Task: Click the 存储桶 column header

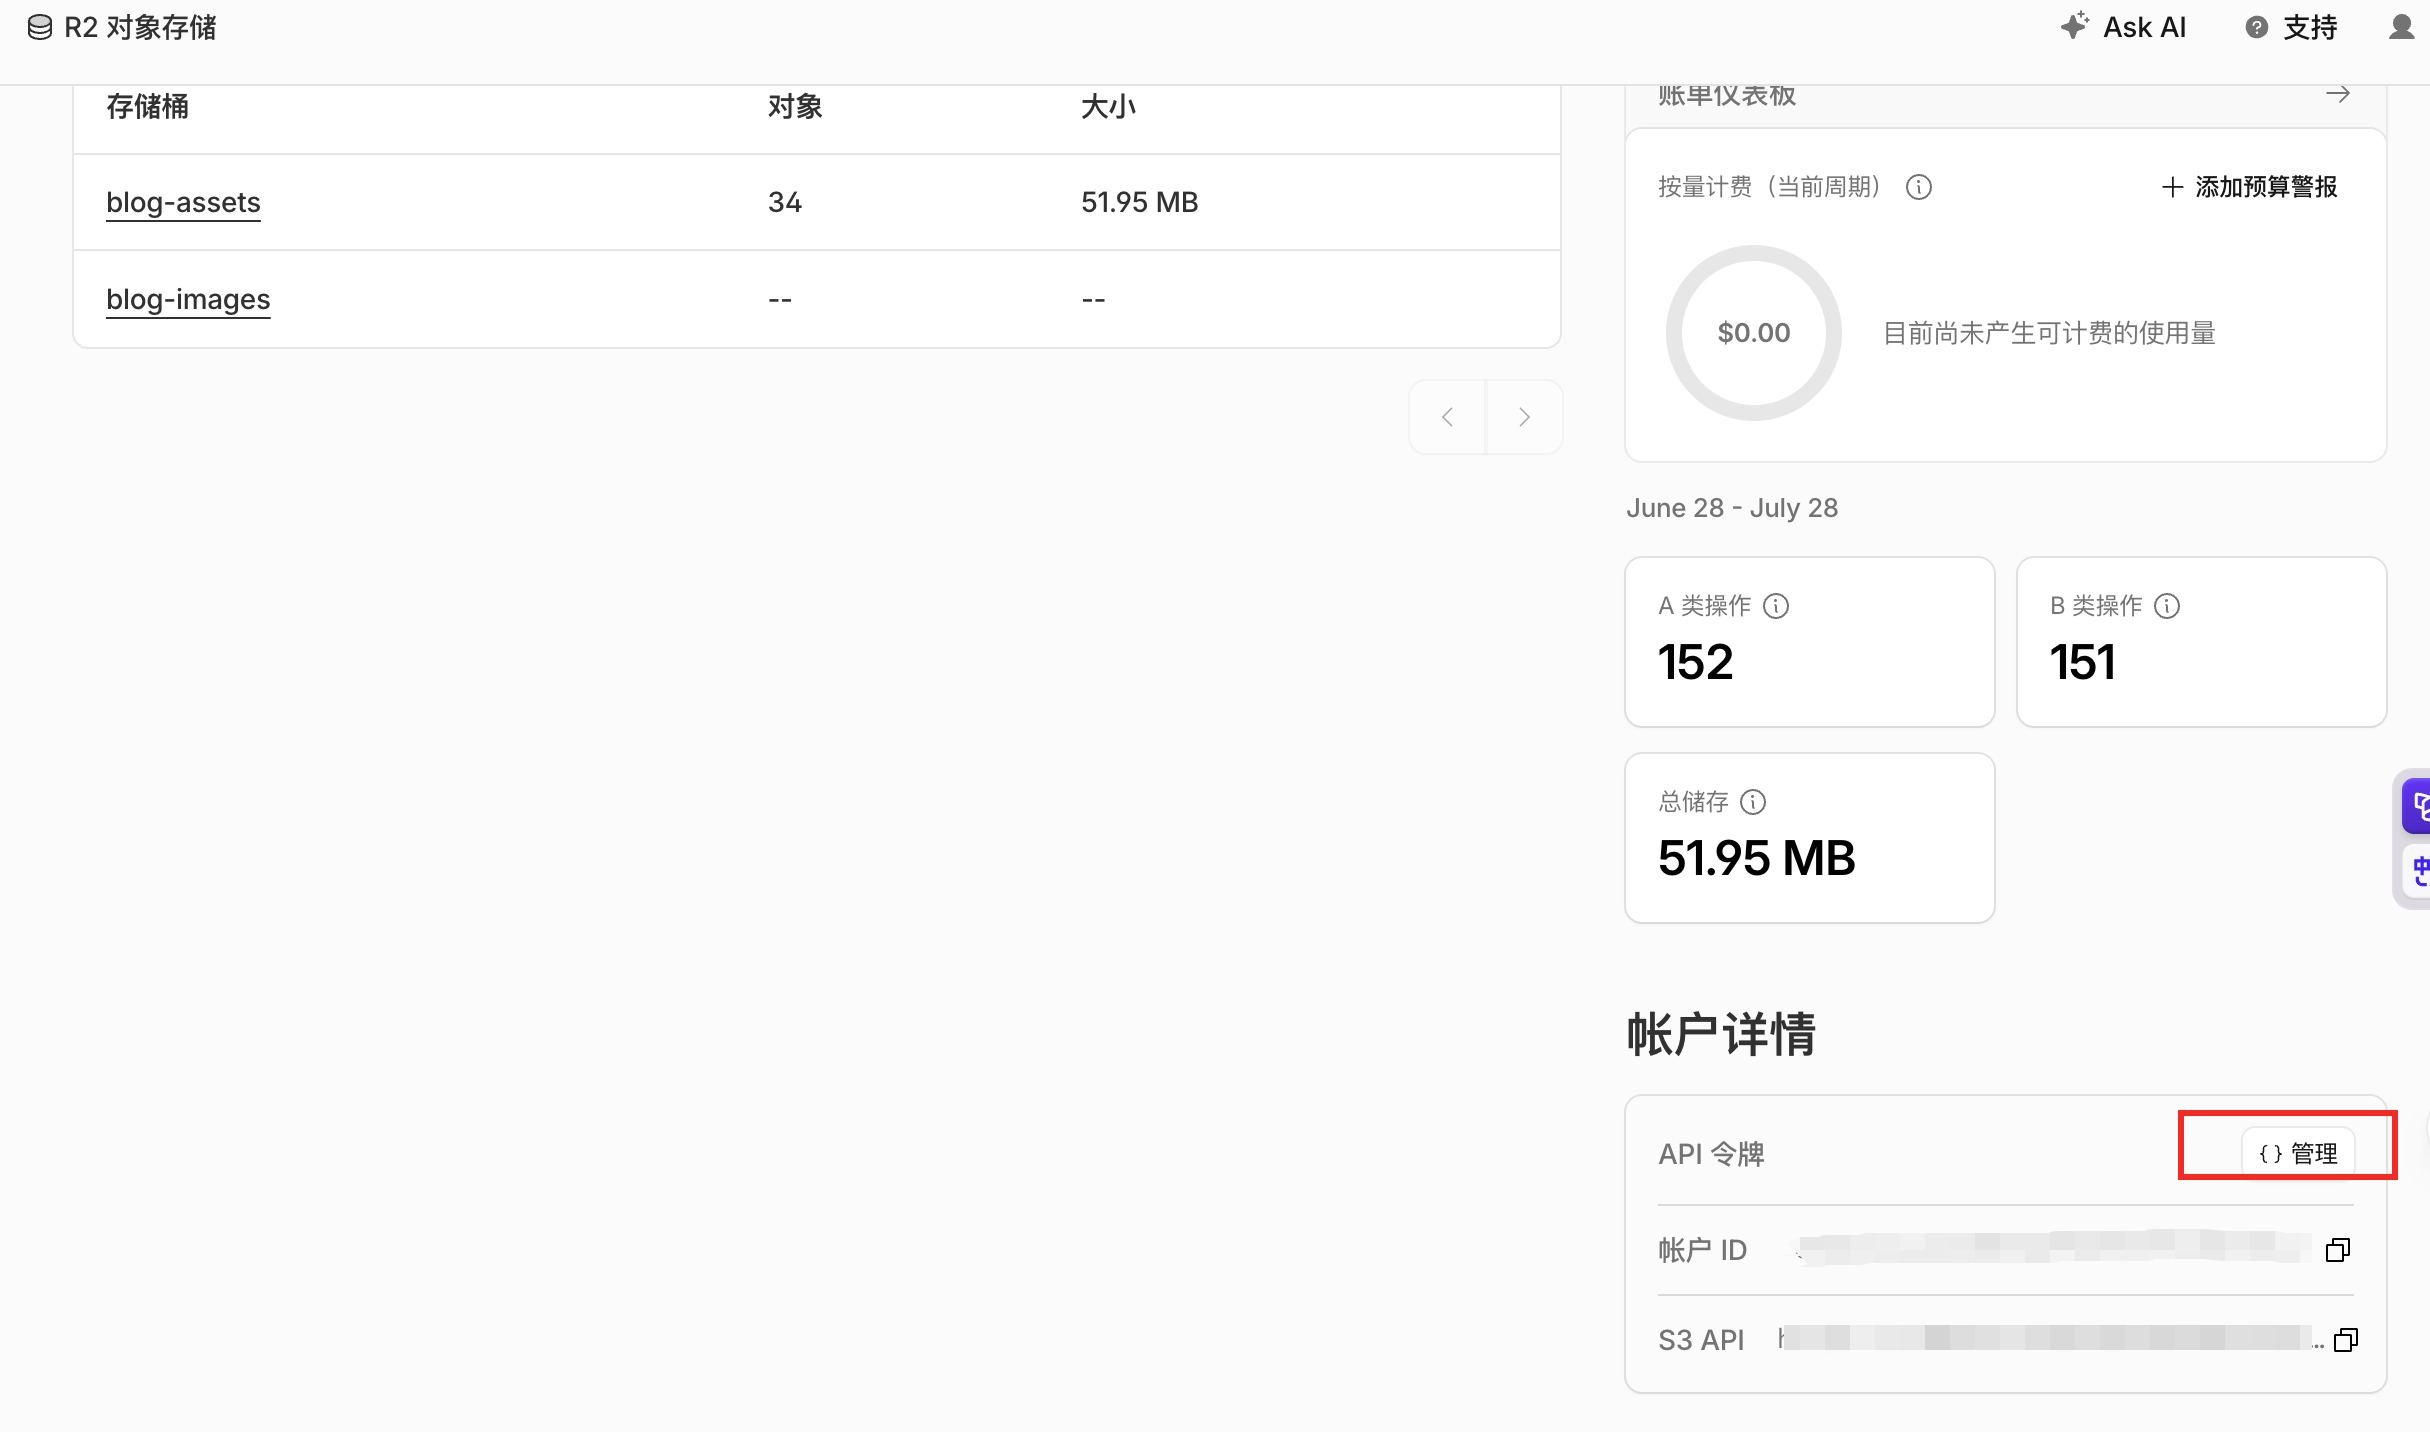Action: [147, 107]
